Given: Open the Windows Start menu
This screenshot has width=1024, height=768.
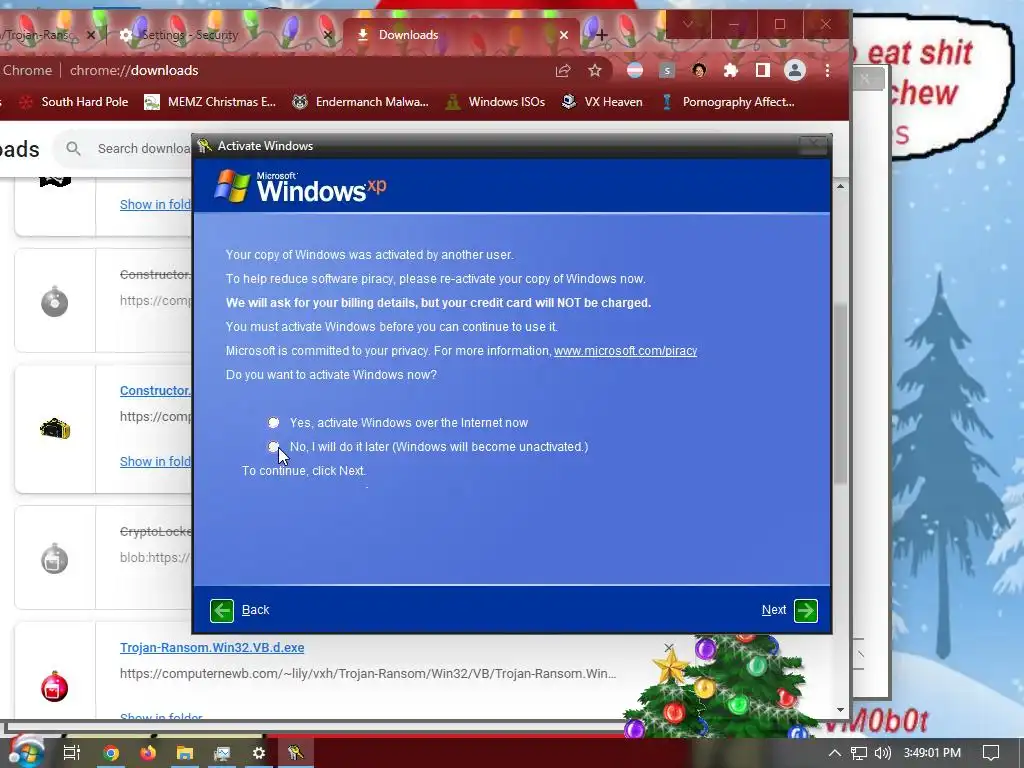Looking at the screenshot, I should (25, 752).
